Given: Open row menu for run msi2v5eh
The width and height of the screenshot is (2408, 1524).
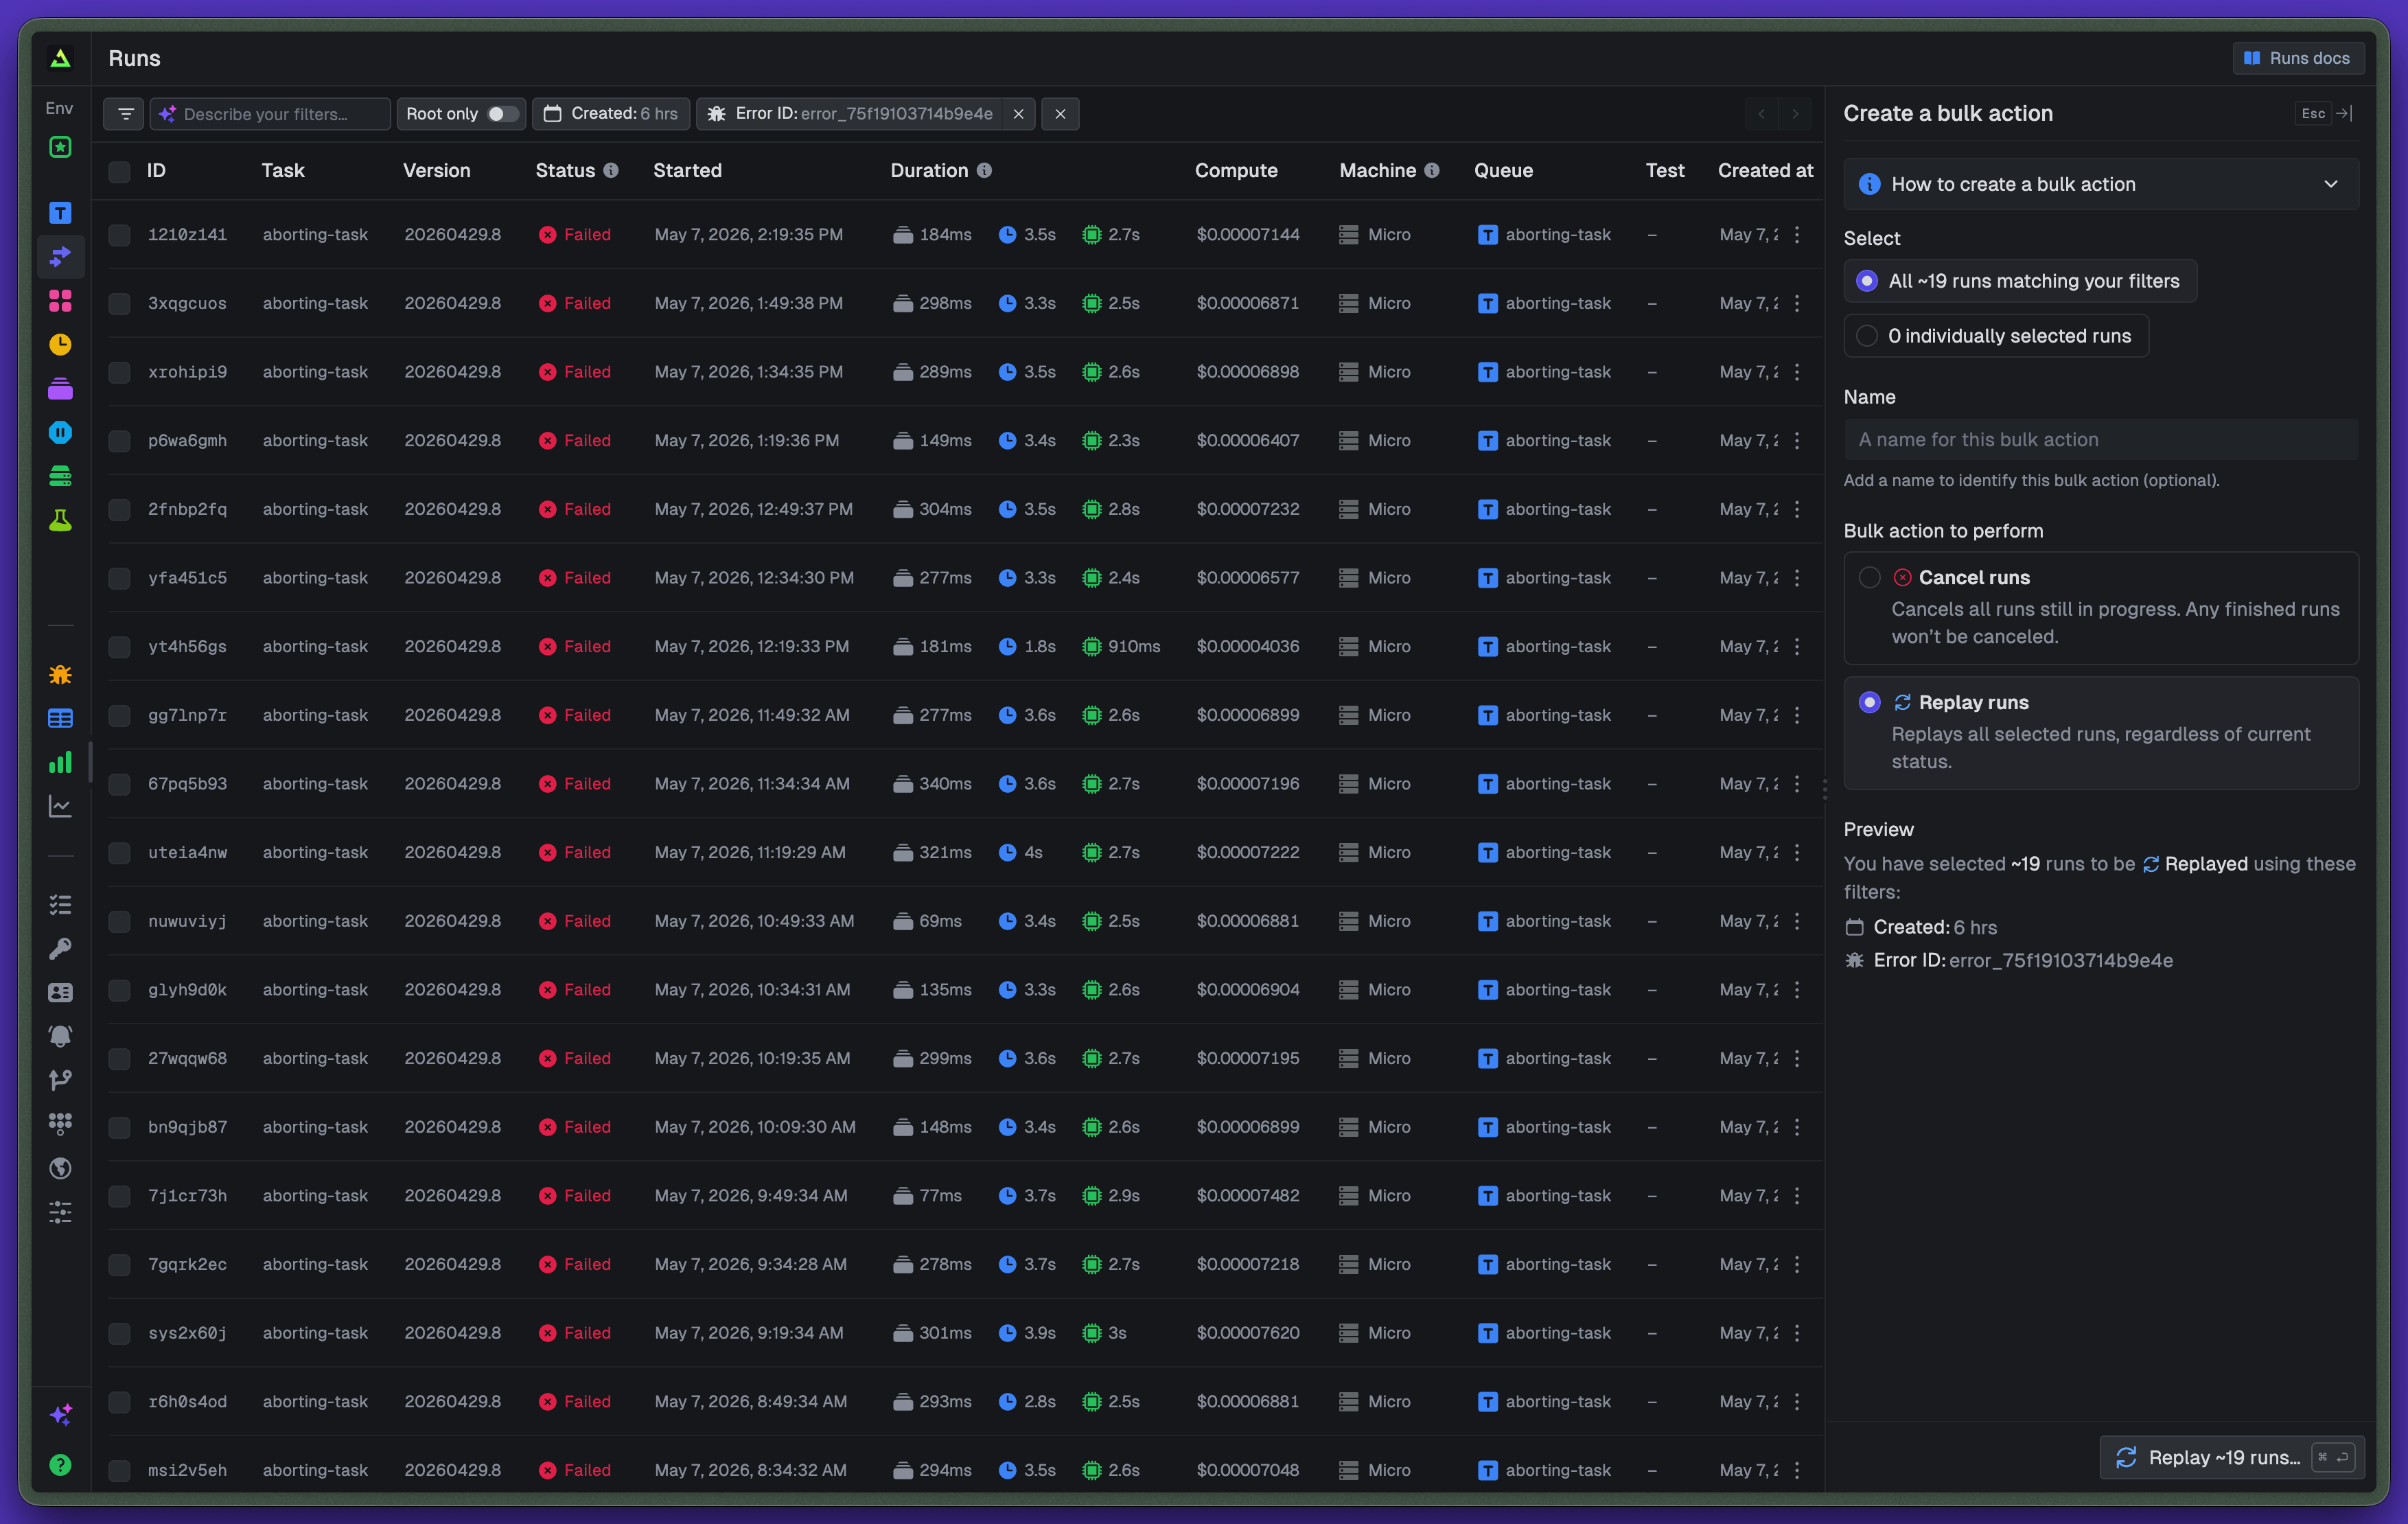Looking at the screenshot, I should coord(1797,1470).
